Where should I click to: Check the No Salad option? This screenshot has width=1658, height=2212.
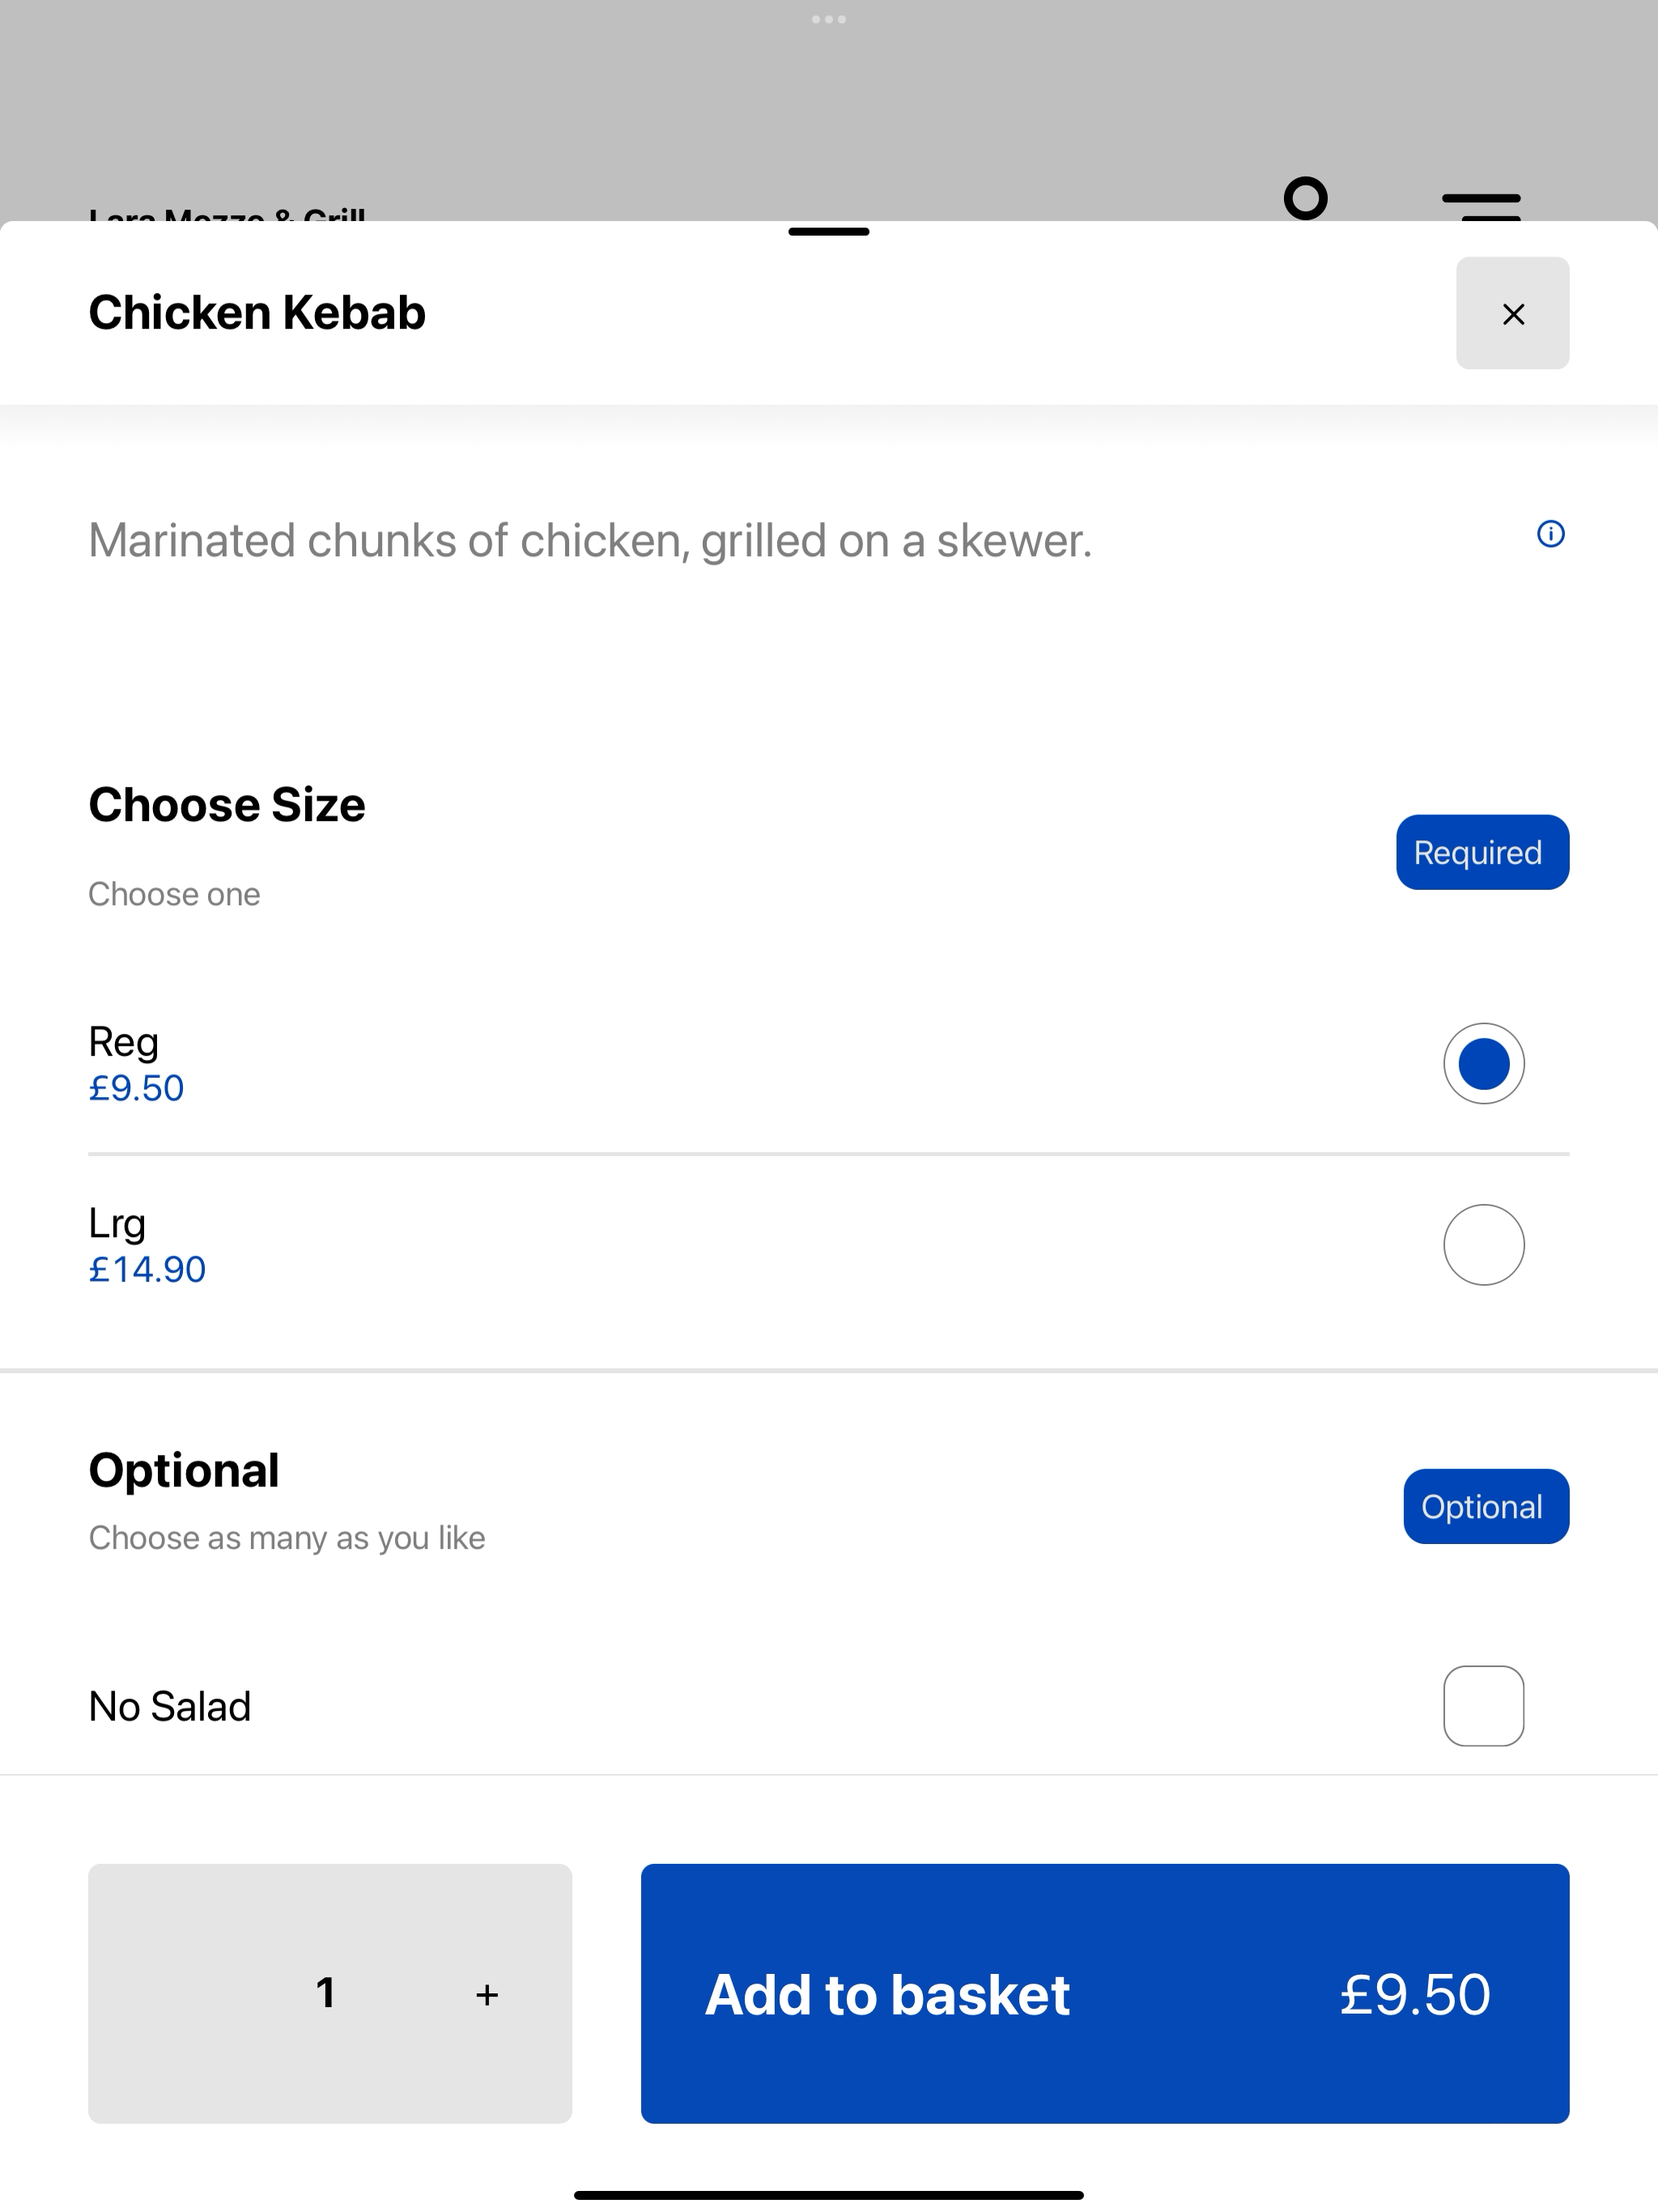coord(1483,1706)
